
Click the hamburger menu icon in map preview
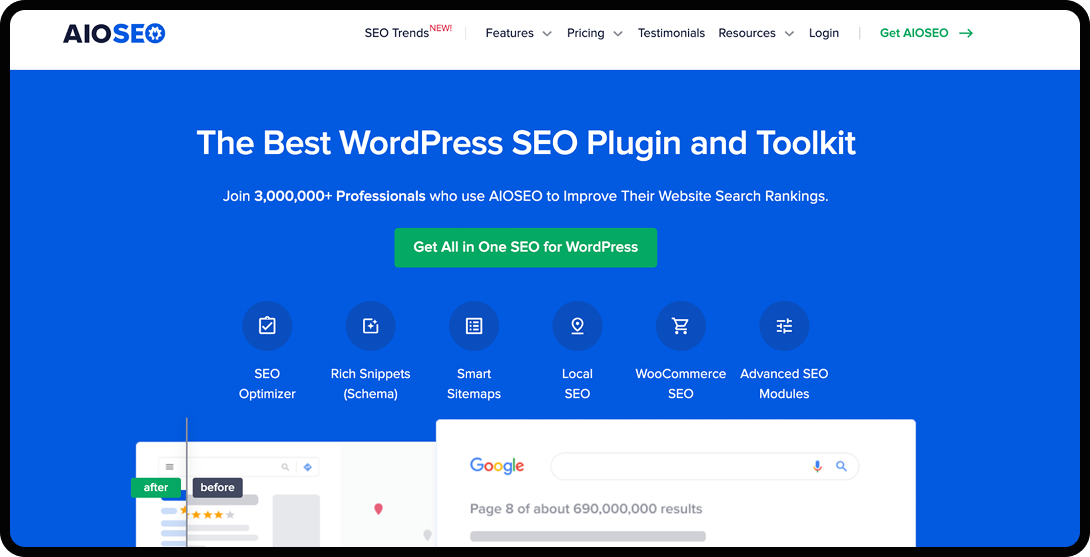click(170, 467)
